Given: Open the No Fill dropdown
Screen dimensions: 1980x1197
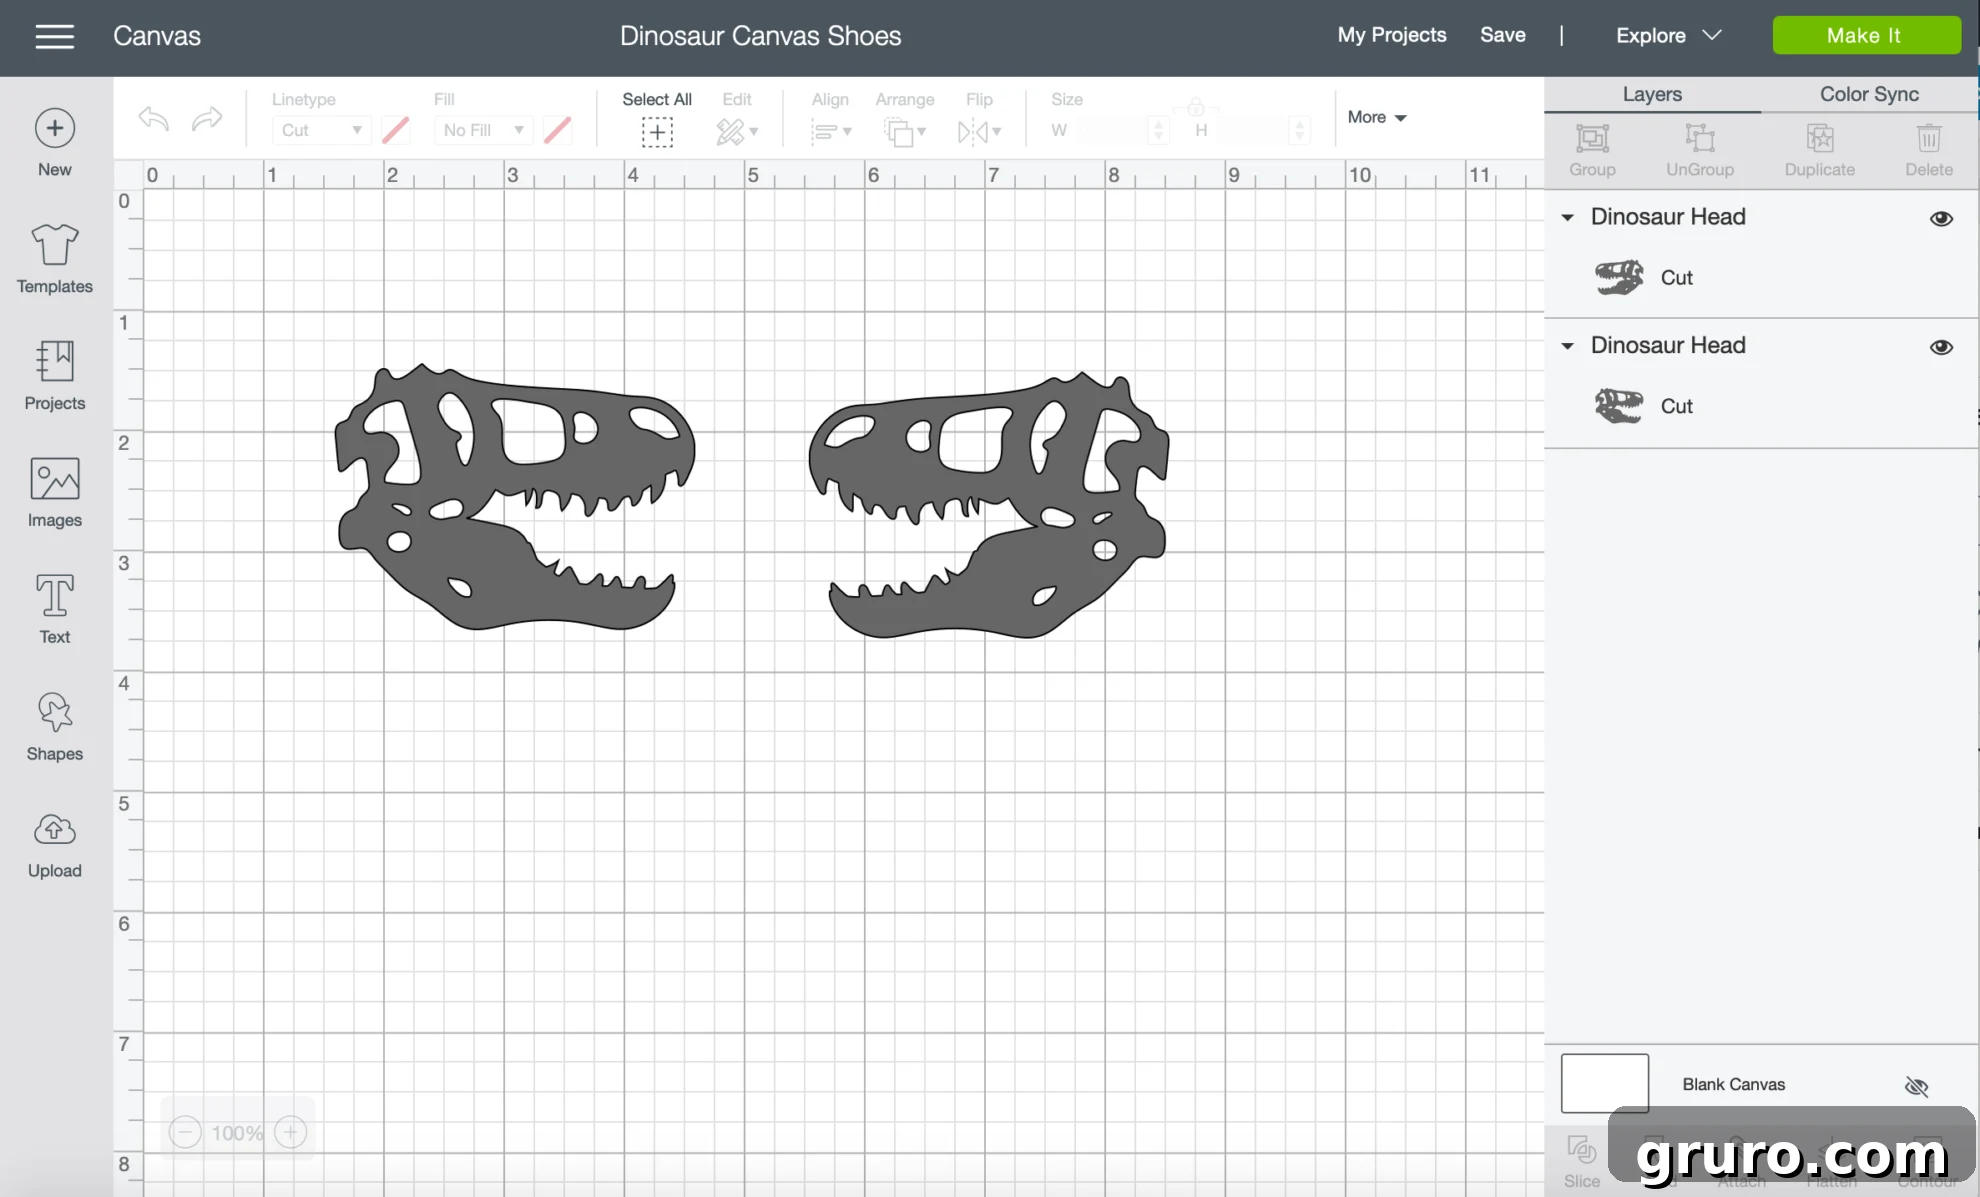Looking at the screenshot, I should (483, 130).
